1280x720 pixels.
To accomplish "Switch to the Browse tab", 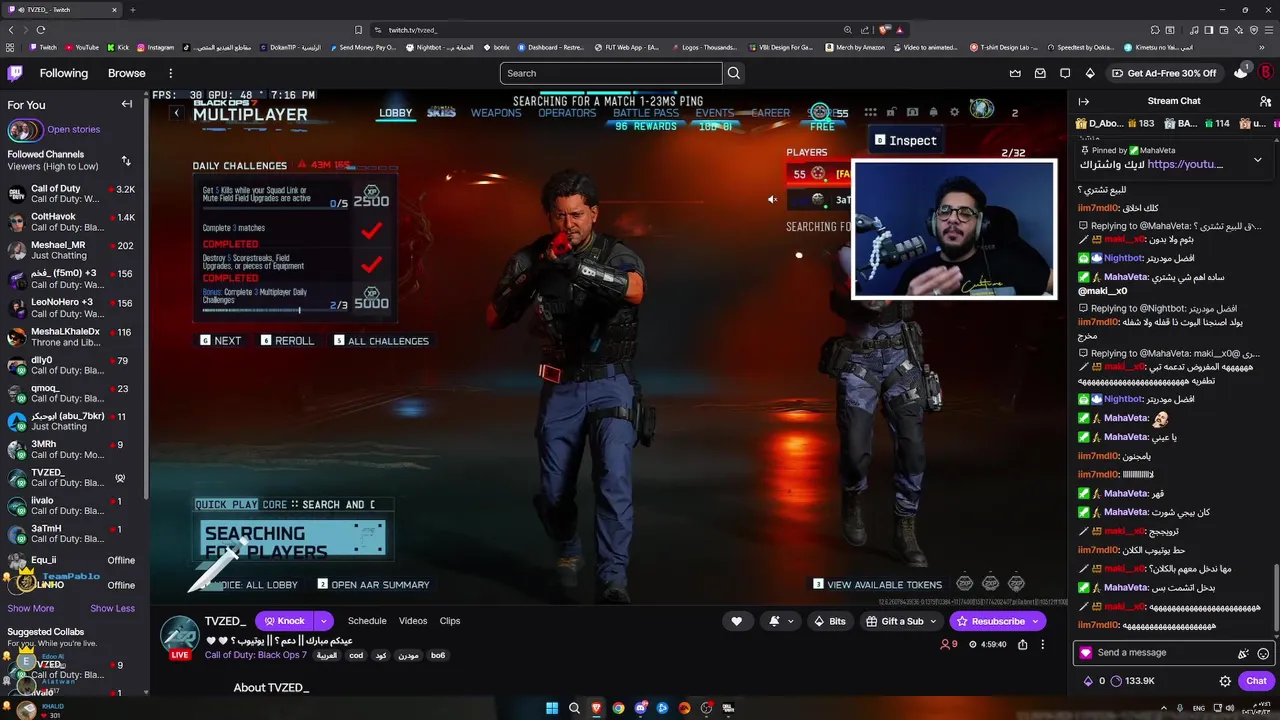I will coord(127,73).
